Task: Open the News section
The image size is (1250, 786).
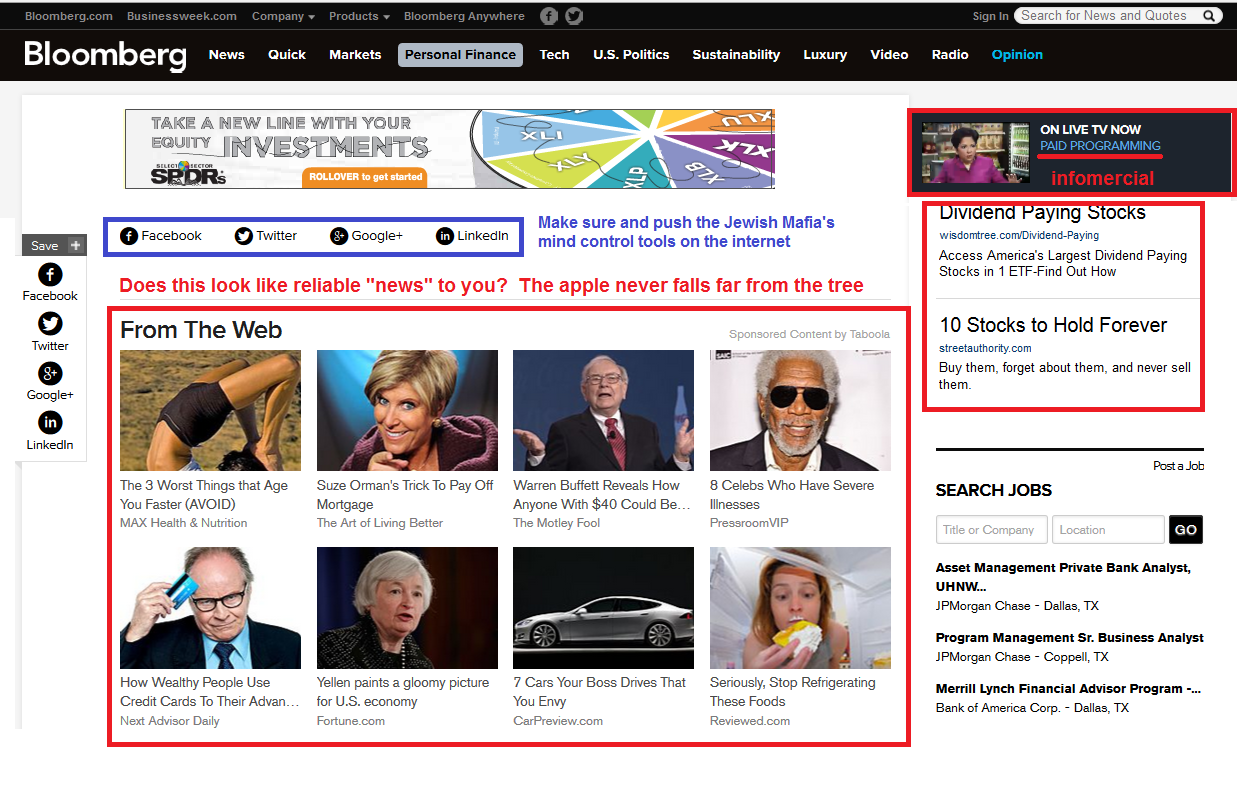Action: click(227, 55)
